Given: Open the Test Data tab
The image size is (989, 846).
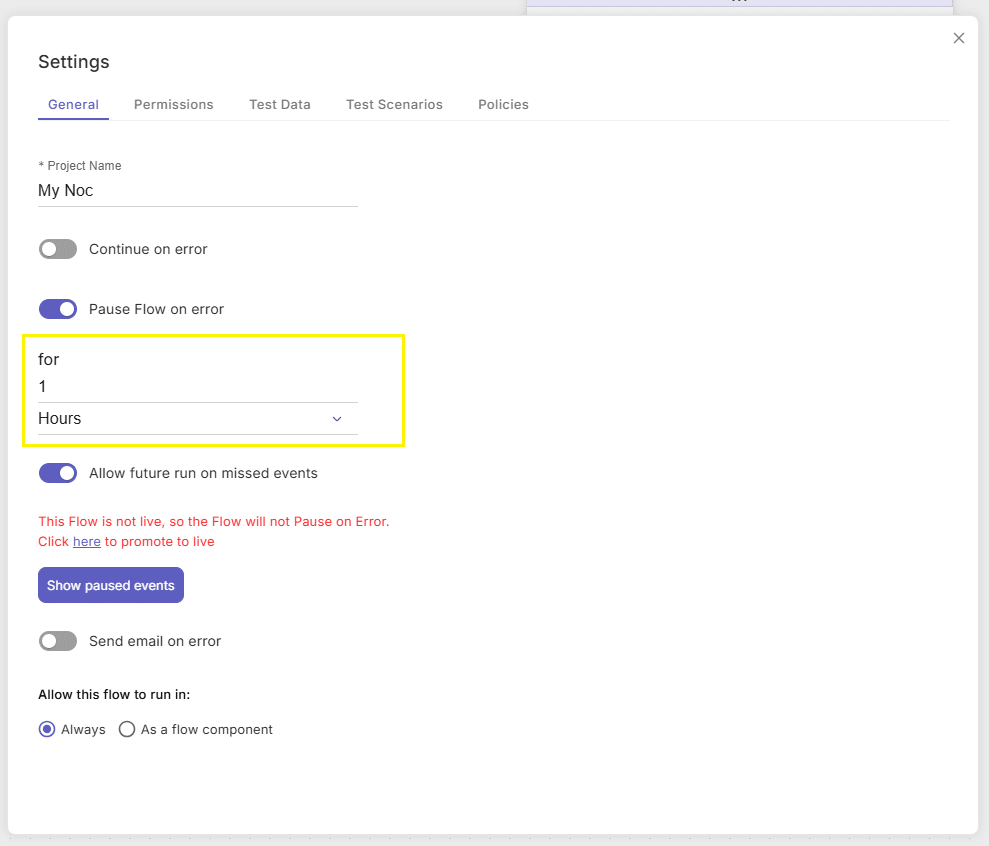Looking at the screenshot, I should [x=279, y=105].
